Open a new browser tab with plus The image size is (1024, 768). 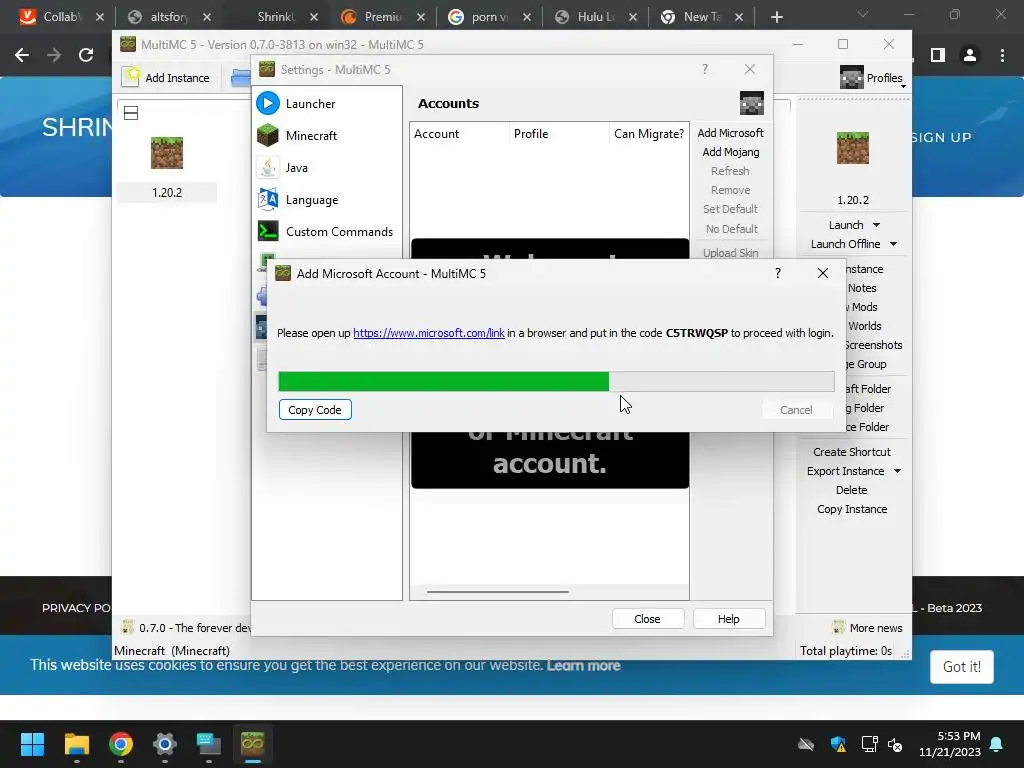tap(776, 17)
